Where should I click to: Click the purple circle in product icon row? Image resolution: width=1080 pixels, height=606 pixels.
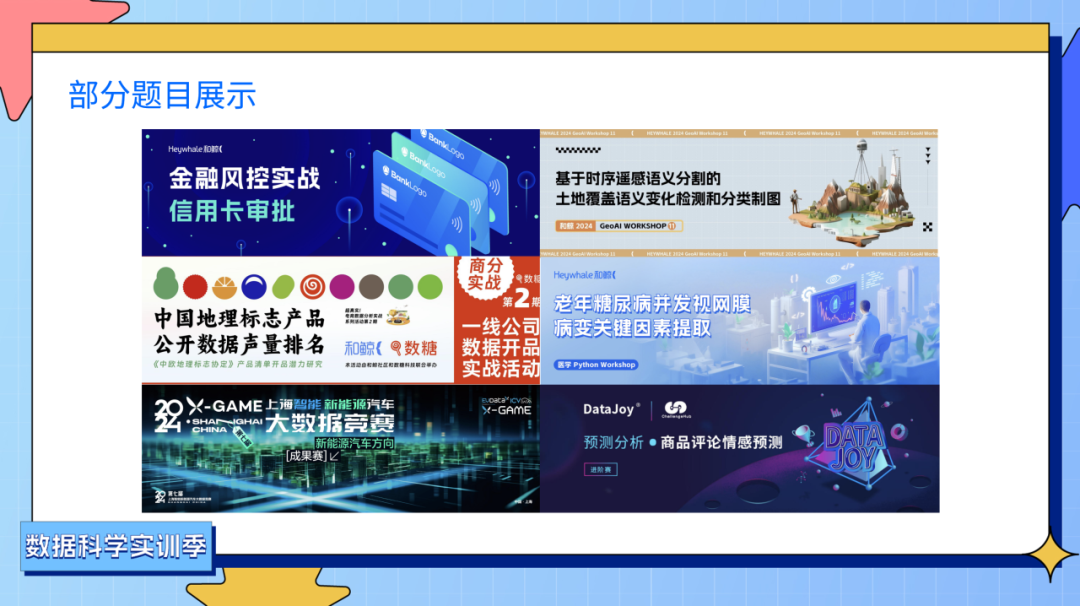click(x=342, y=286)
